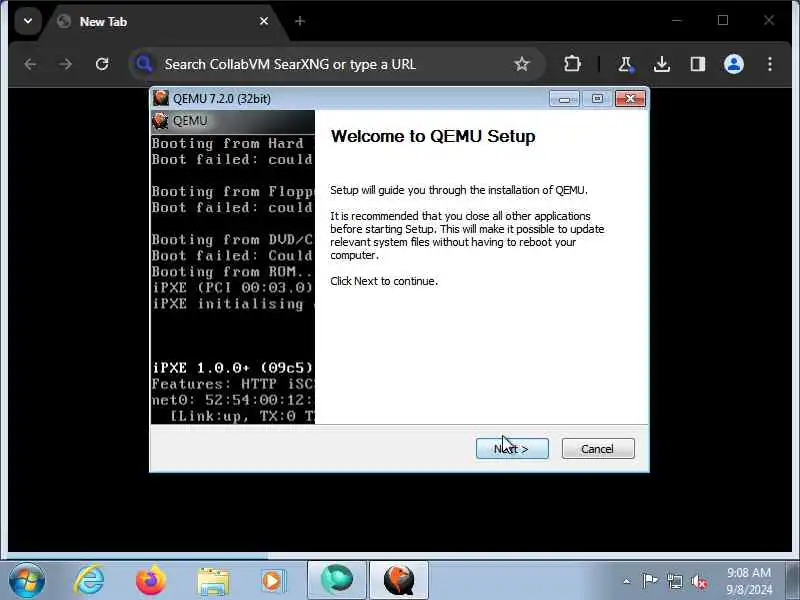This screenshot has width=800, height=600.
Task: Open the network tray icon
Action: click(x=674, y=581)
